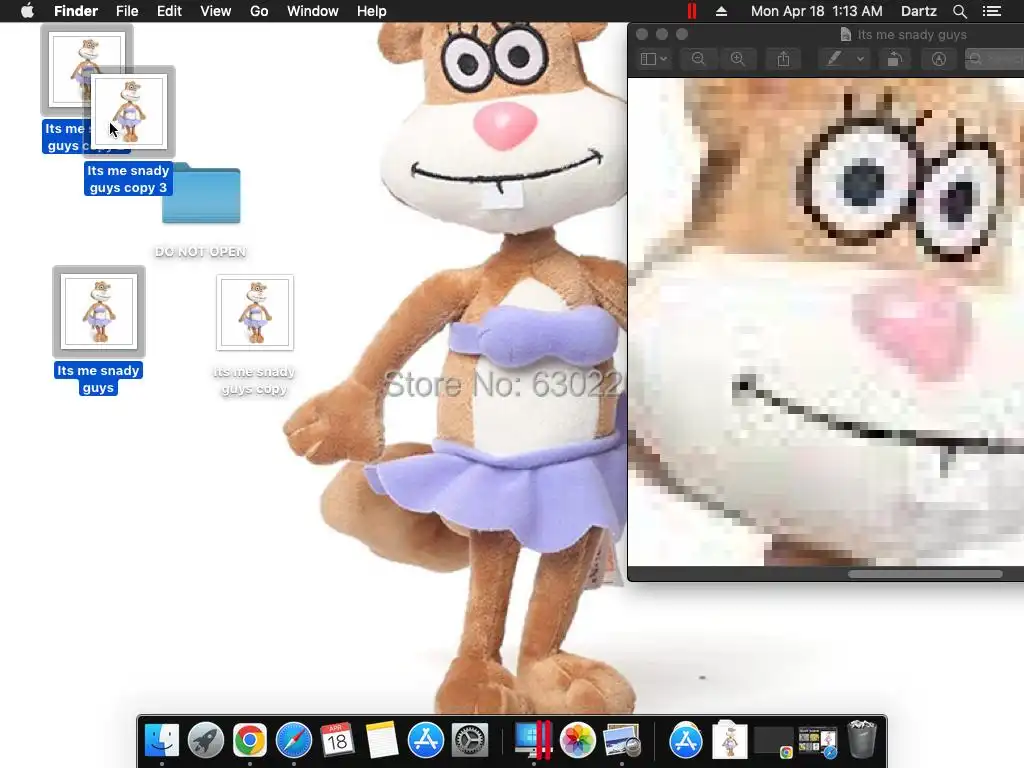The width and height of the screenshot is (1024, 768).
Task: Click the Parallels icon in the menu bar
Action: pos(692,11)
